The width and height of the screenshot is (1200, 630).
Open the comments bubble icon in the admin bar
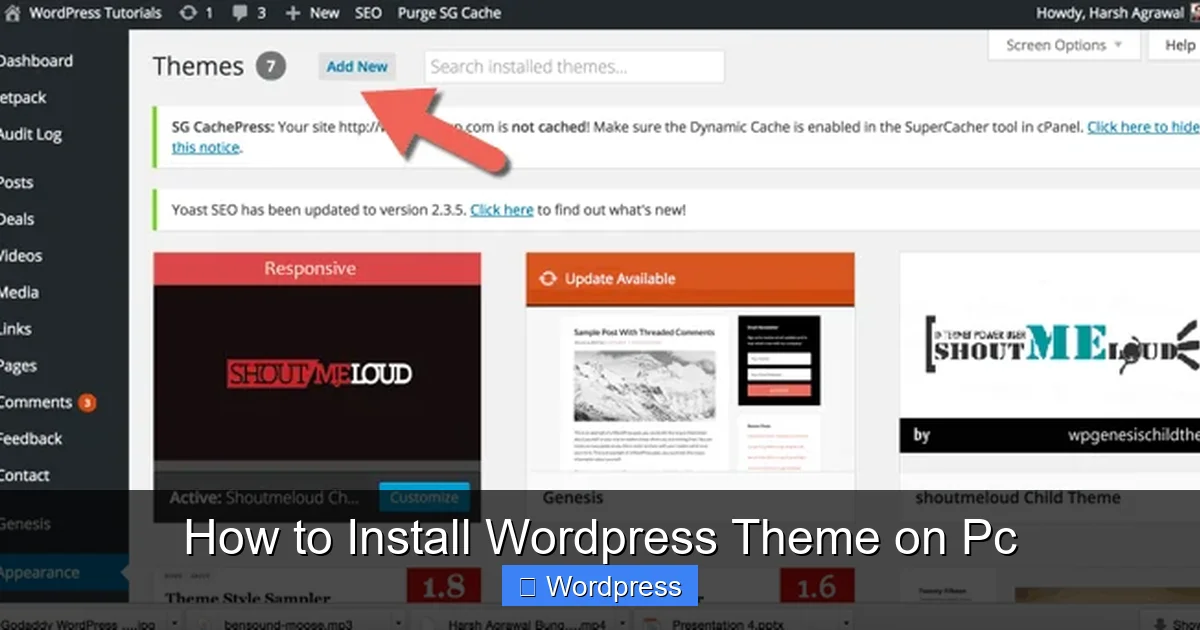pyautogui.click(x=239, y=14)
